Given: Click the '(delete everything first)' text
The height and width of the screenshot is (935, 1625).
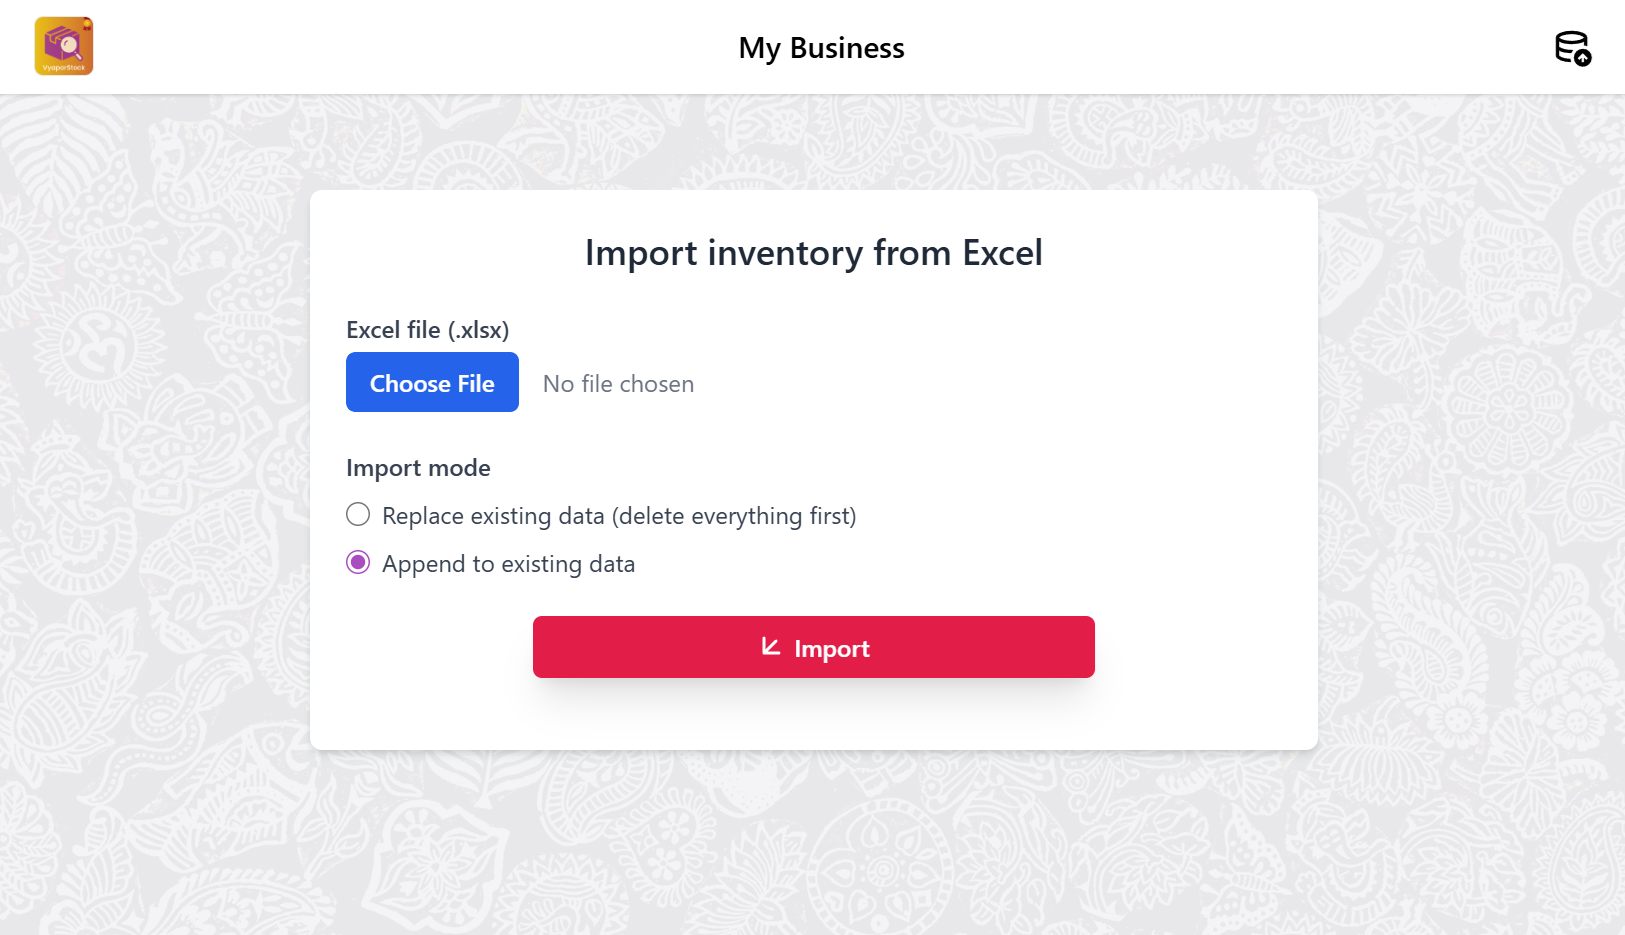Looking at the screenshot, I should coord(734,516).
